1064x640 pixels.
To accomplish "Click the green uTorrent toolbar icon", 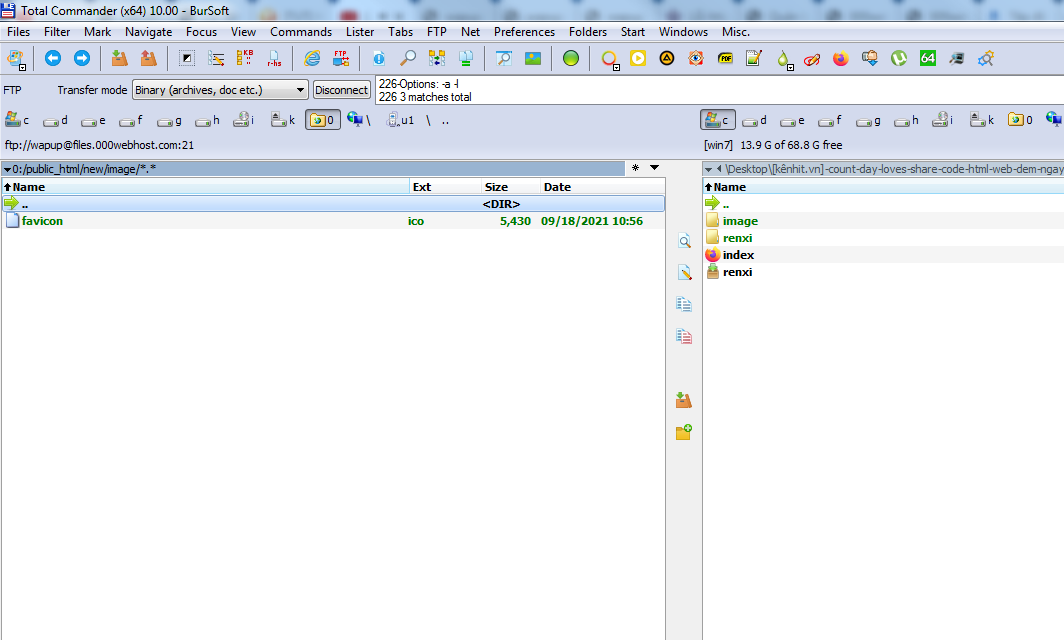I will click(899, 58).
